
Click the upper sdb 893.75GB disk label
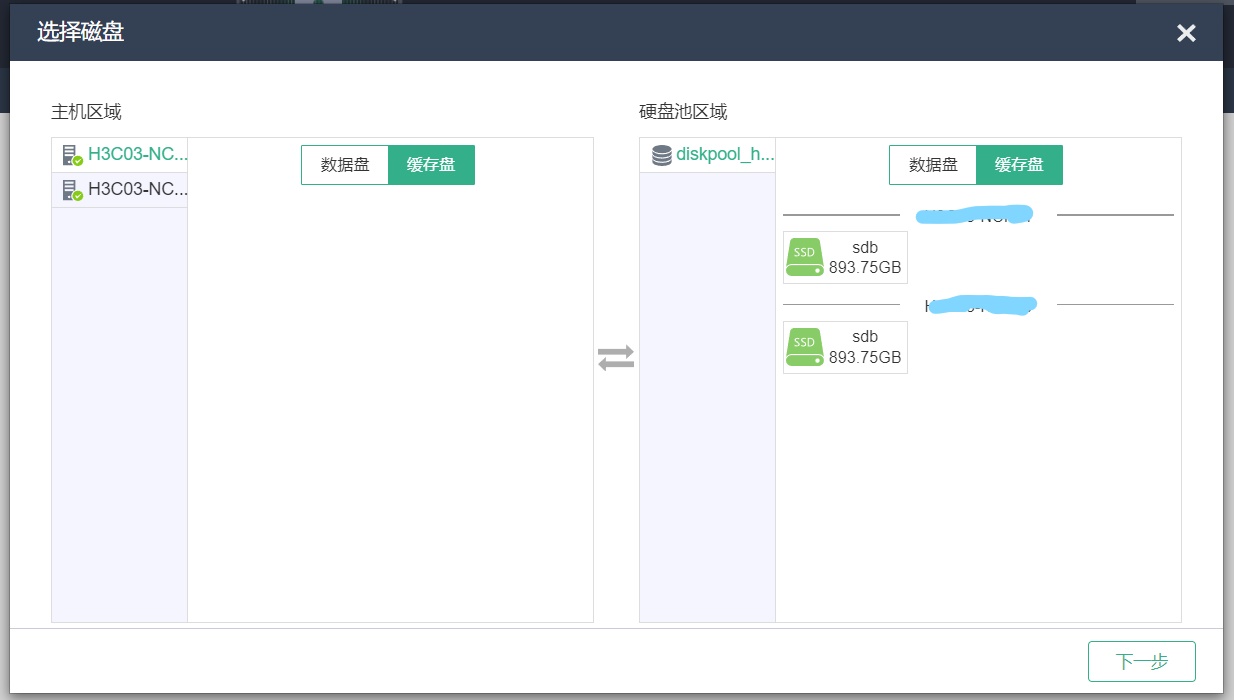865,258
